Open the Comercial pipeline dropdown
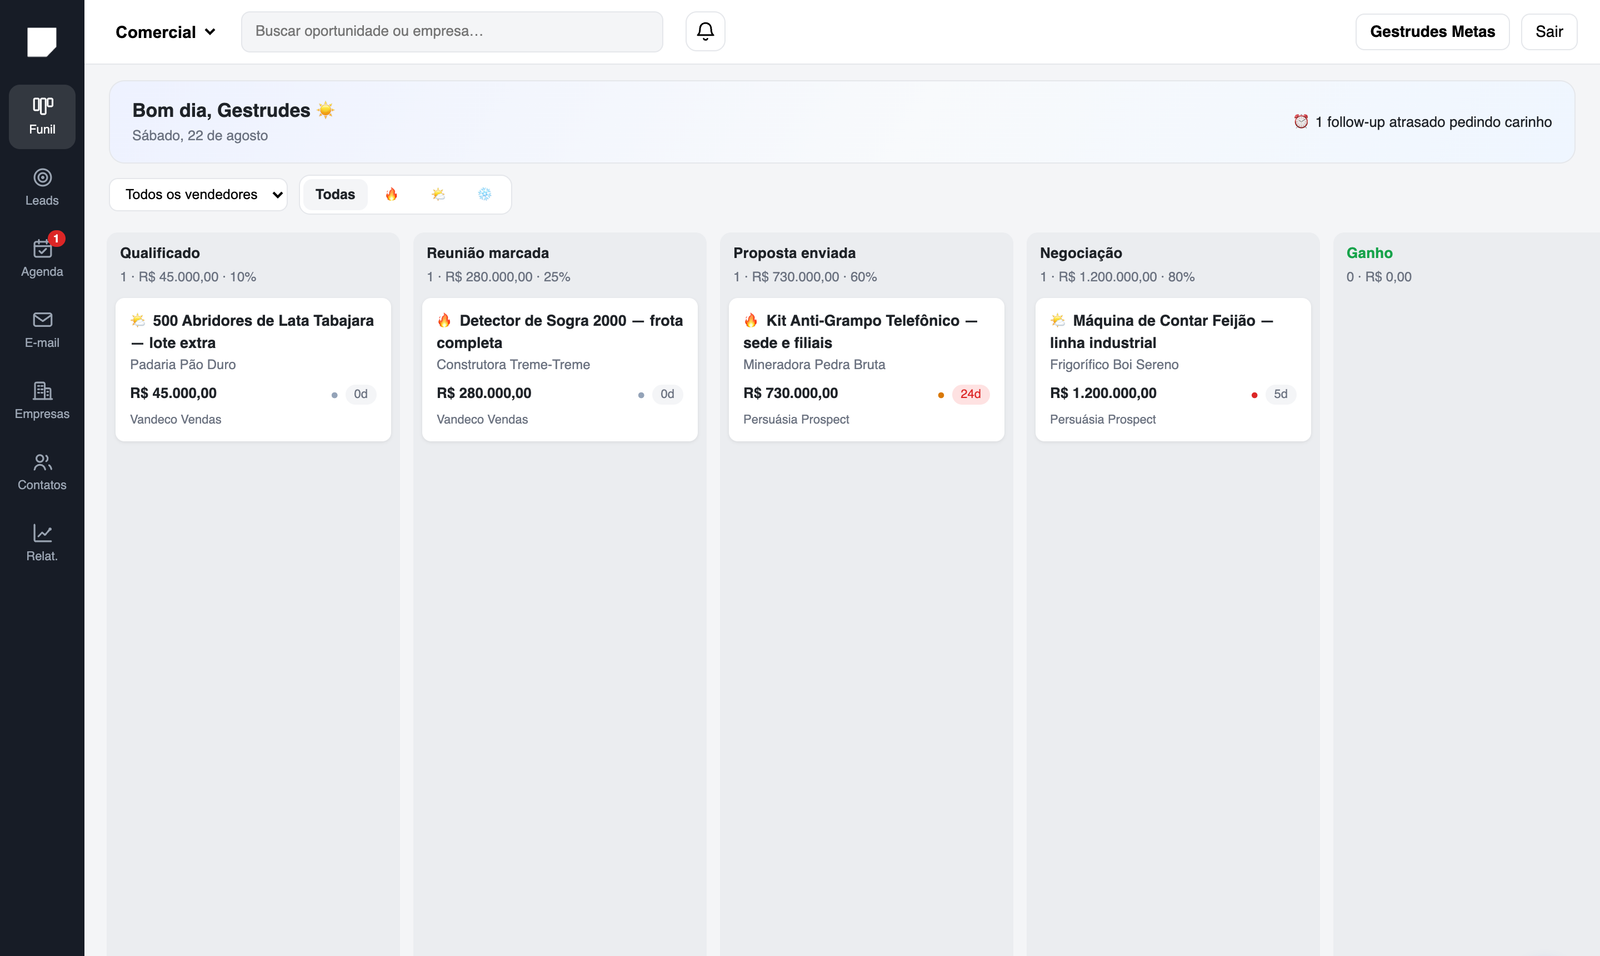This screenshot has width=1600, height=956. [166, 32]
